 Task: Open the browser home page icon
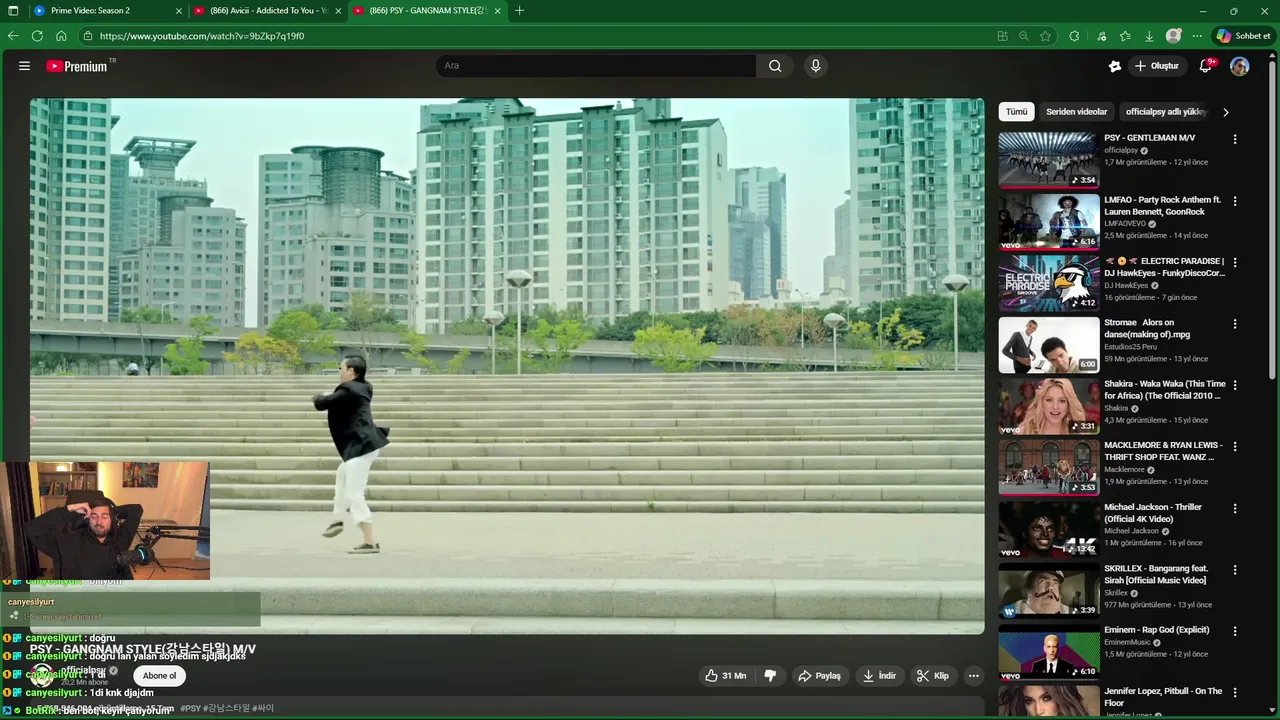[61, 36]
